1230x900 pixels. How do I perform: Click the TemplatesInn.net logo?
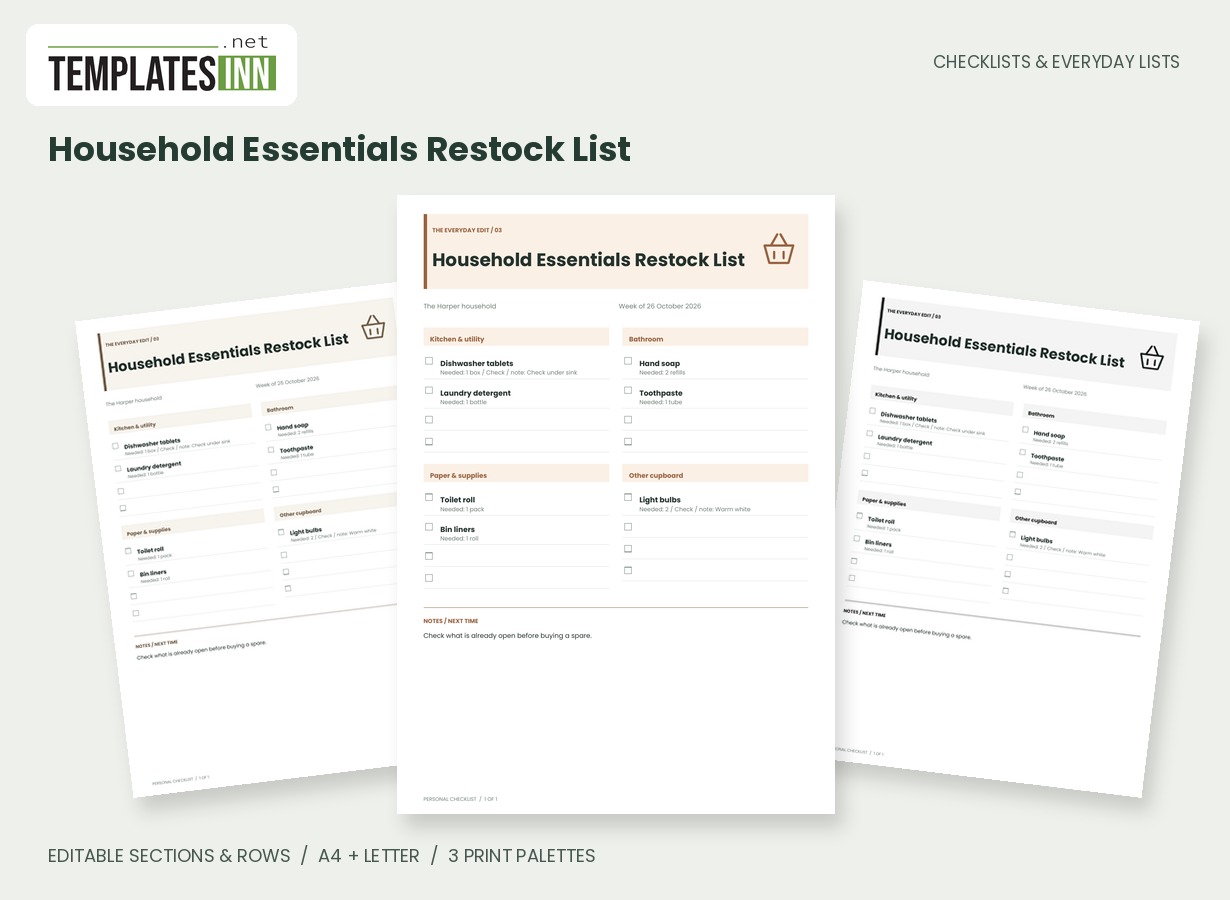(x=161, y=65)
